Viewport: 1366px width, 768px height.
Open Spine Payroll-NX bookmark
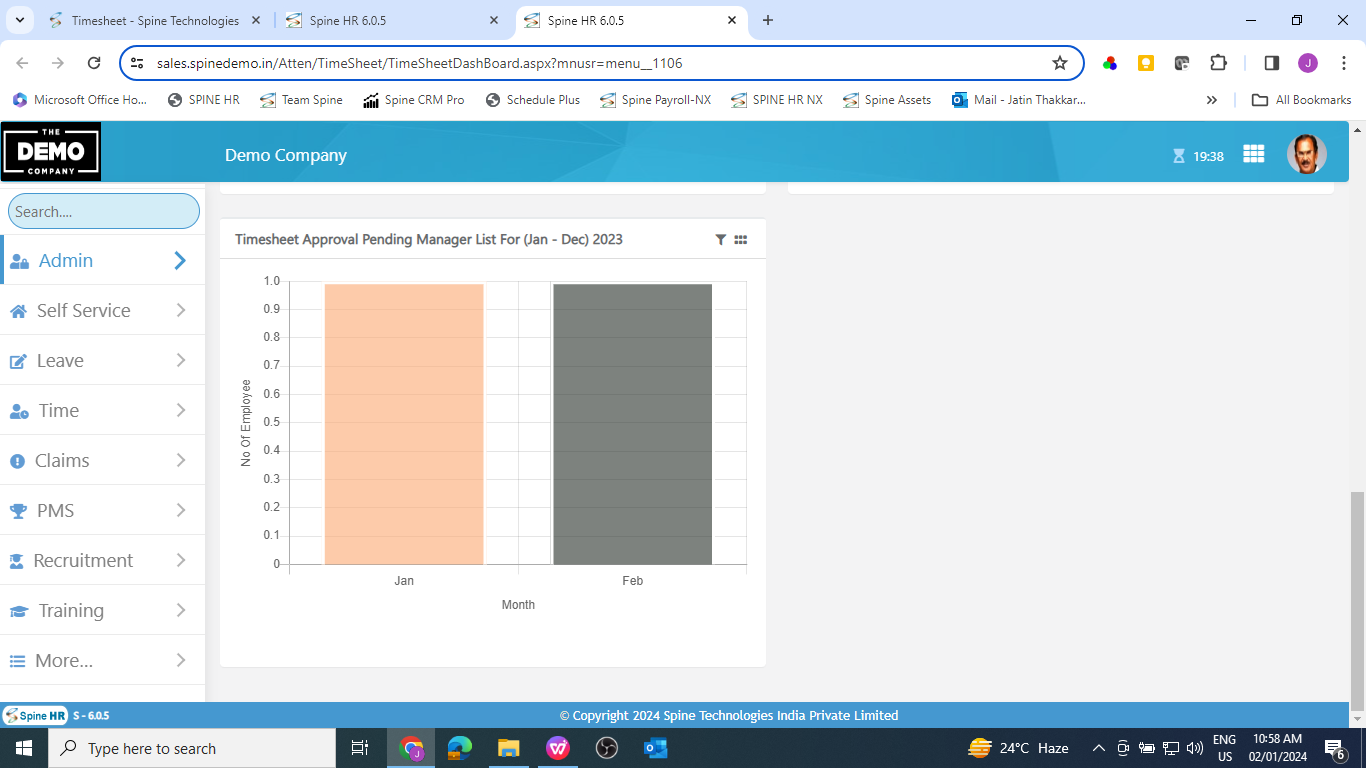(x=655, y=100)
